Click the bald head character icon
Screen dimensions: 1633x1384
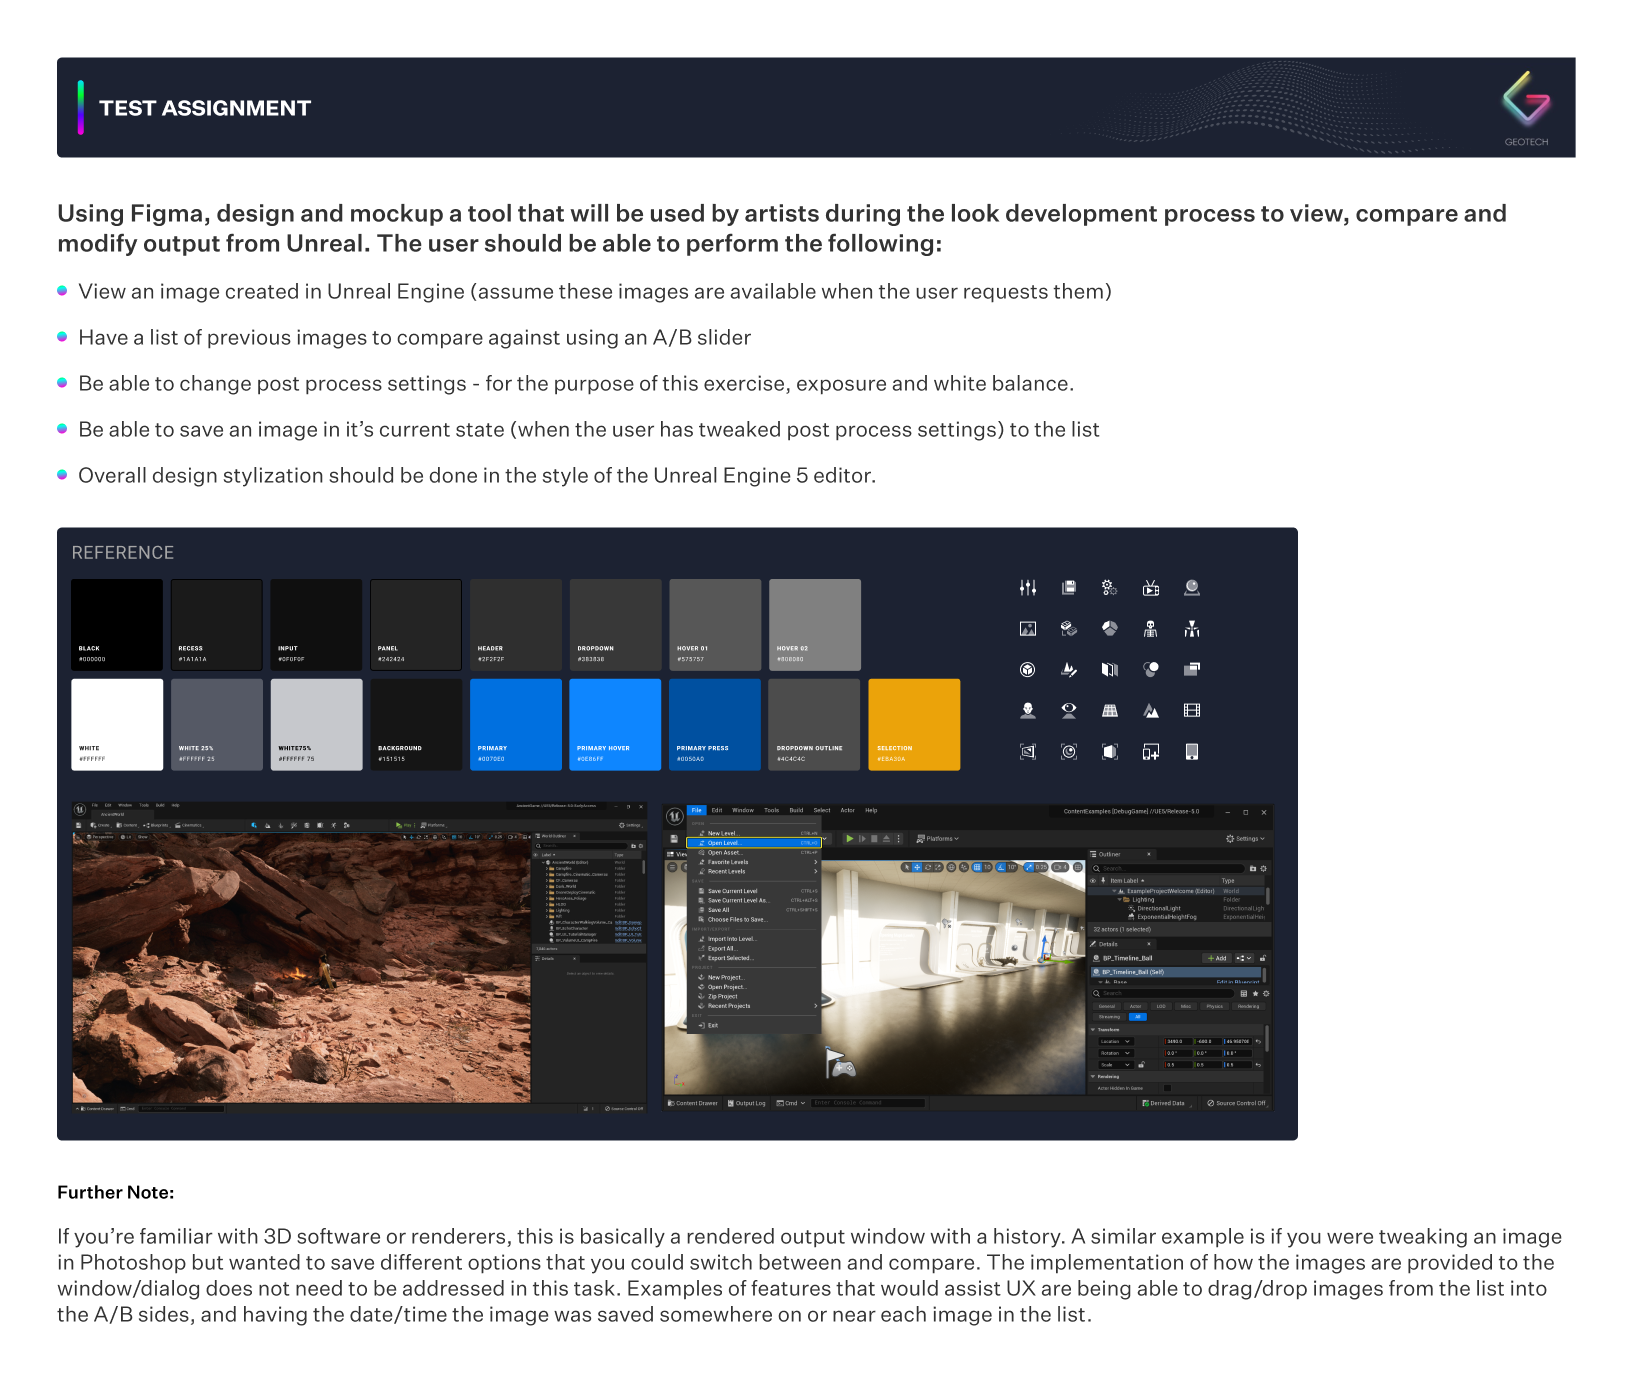(1028, 711)
